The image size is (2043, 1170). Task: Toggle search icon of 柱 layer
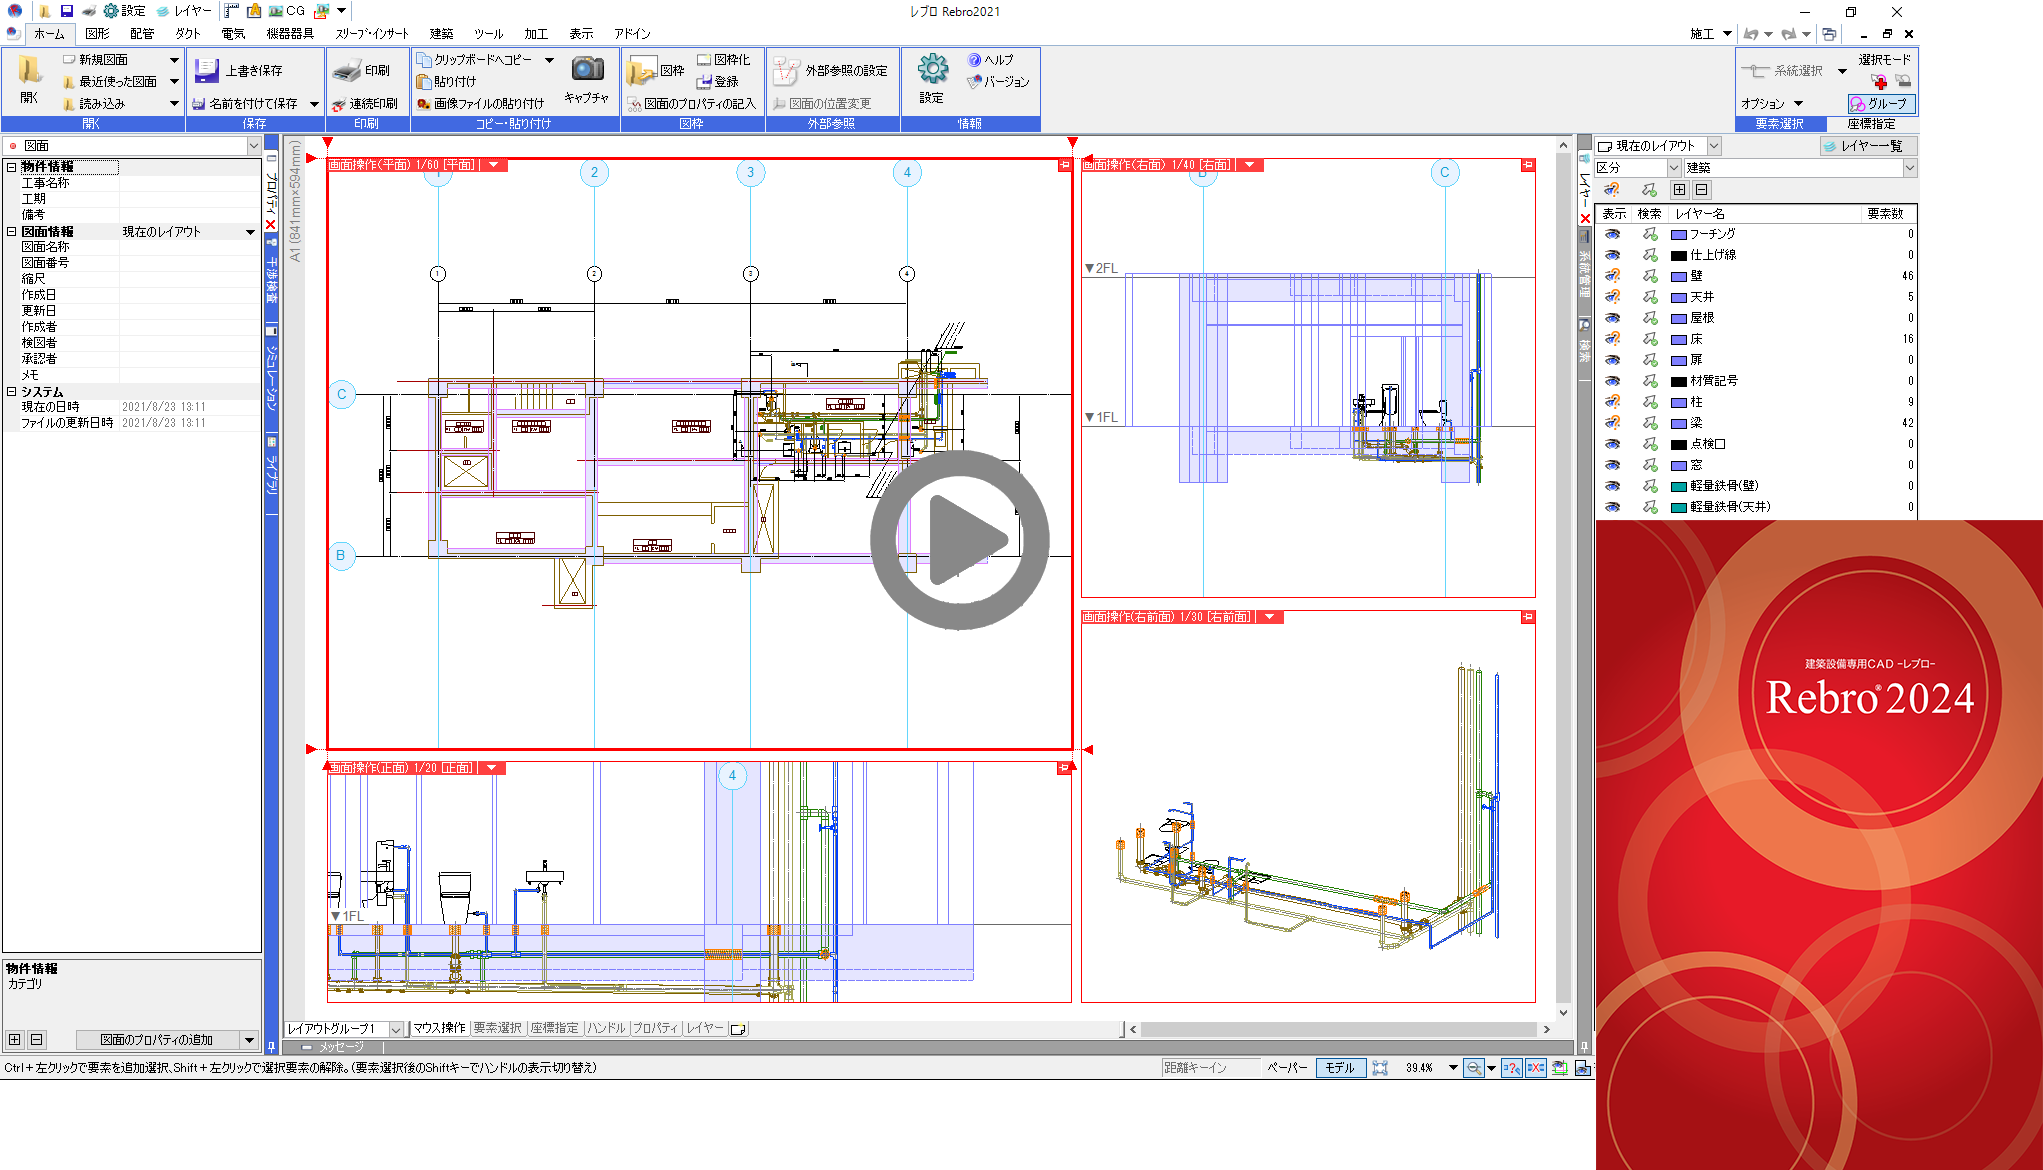pyautogui.click(x=1650, y=402)
